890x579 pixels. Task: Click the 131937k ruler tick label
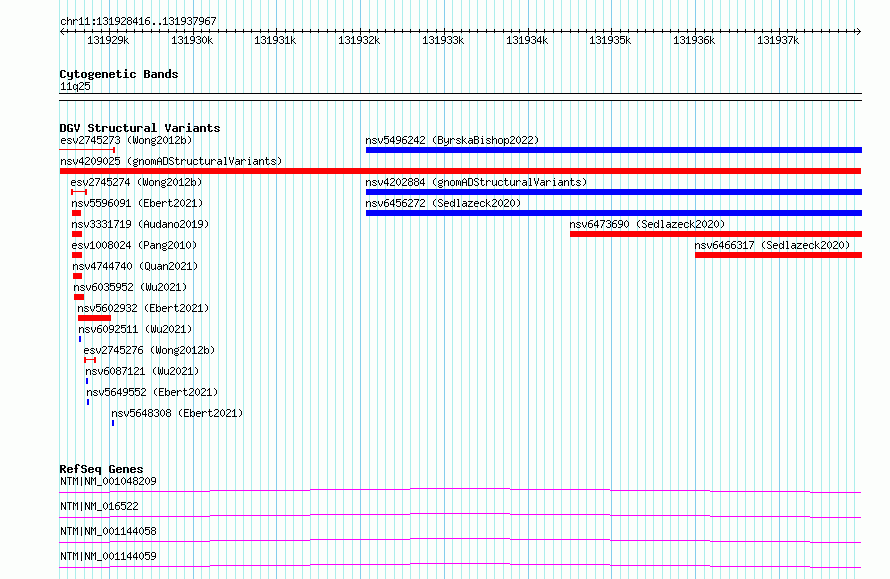778,40
